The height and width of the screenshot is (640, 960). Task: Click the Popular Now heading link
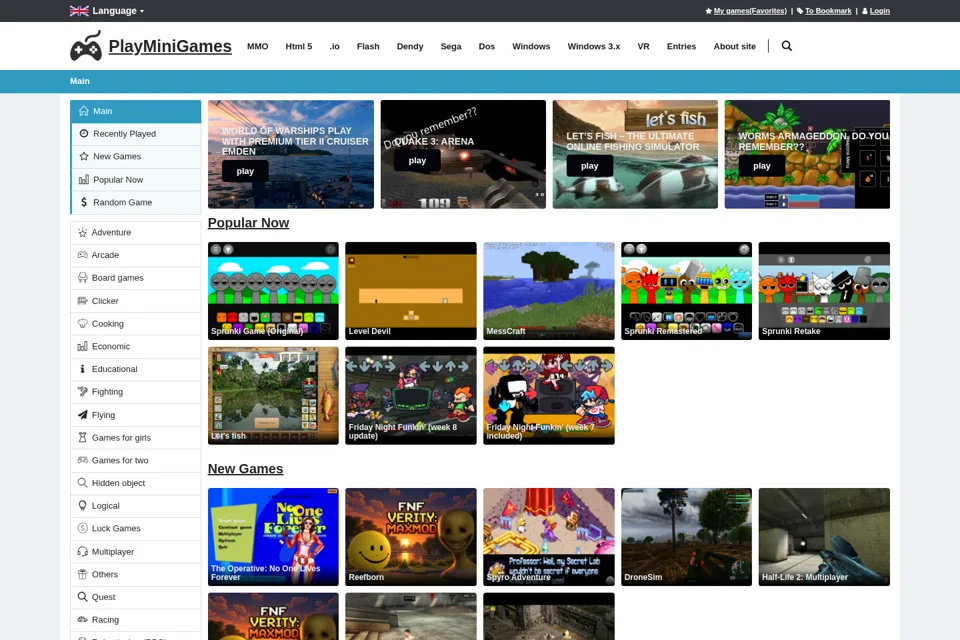pos(249,223)
